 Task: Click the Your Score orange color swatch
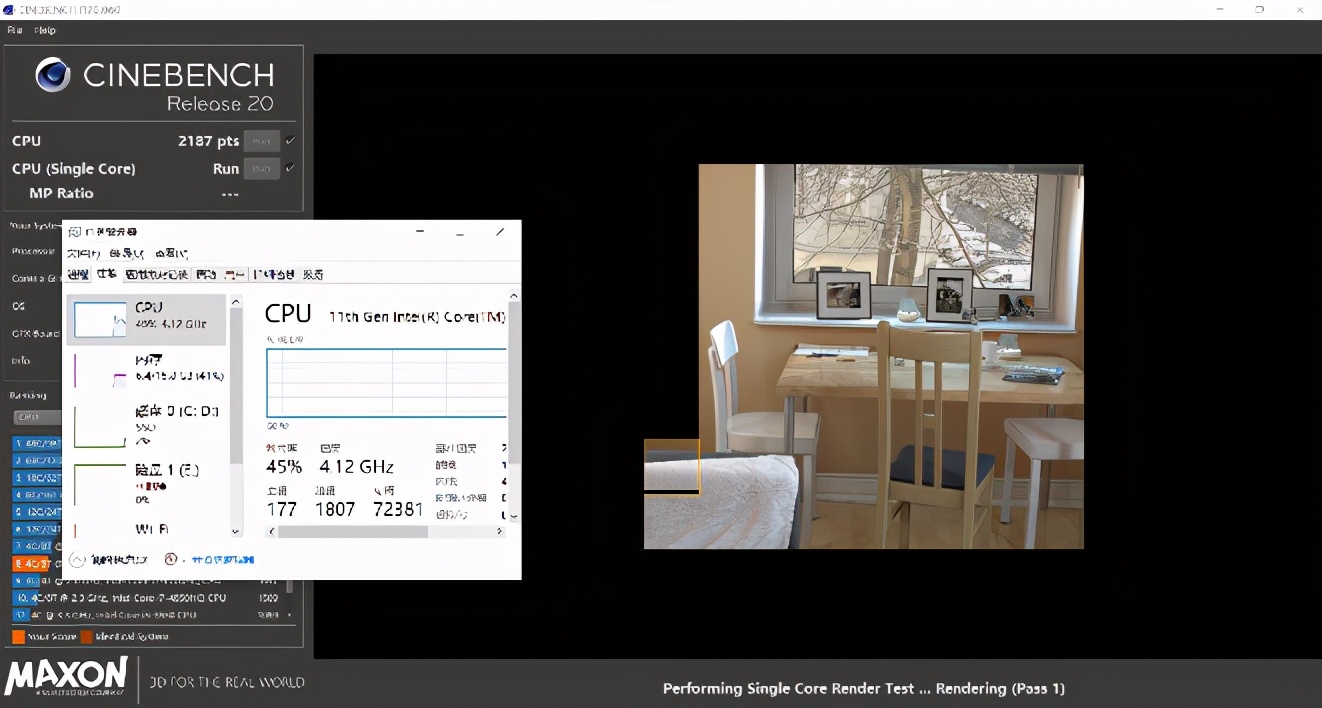click(x=18, y=636)
